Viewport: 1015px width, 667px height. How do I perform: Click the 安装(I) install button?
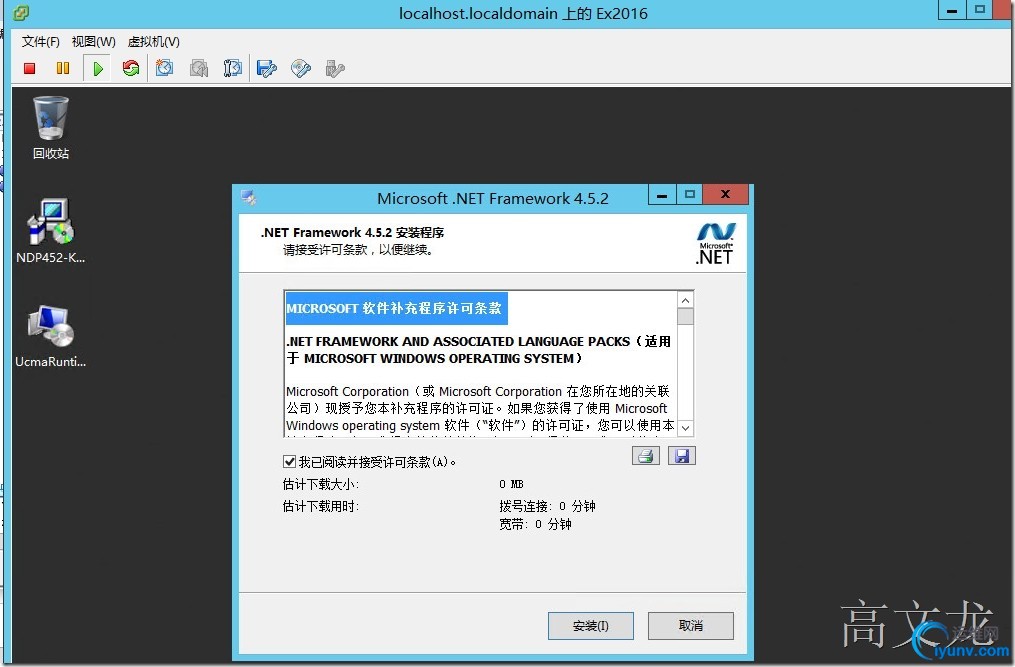[x=591, y=626]
